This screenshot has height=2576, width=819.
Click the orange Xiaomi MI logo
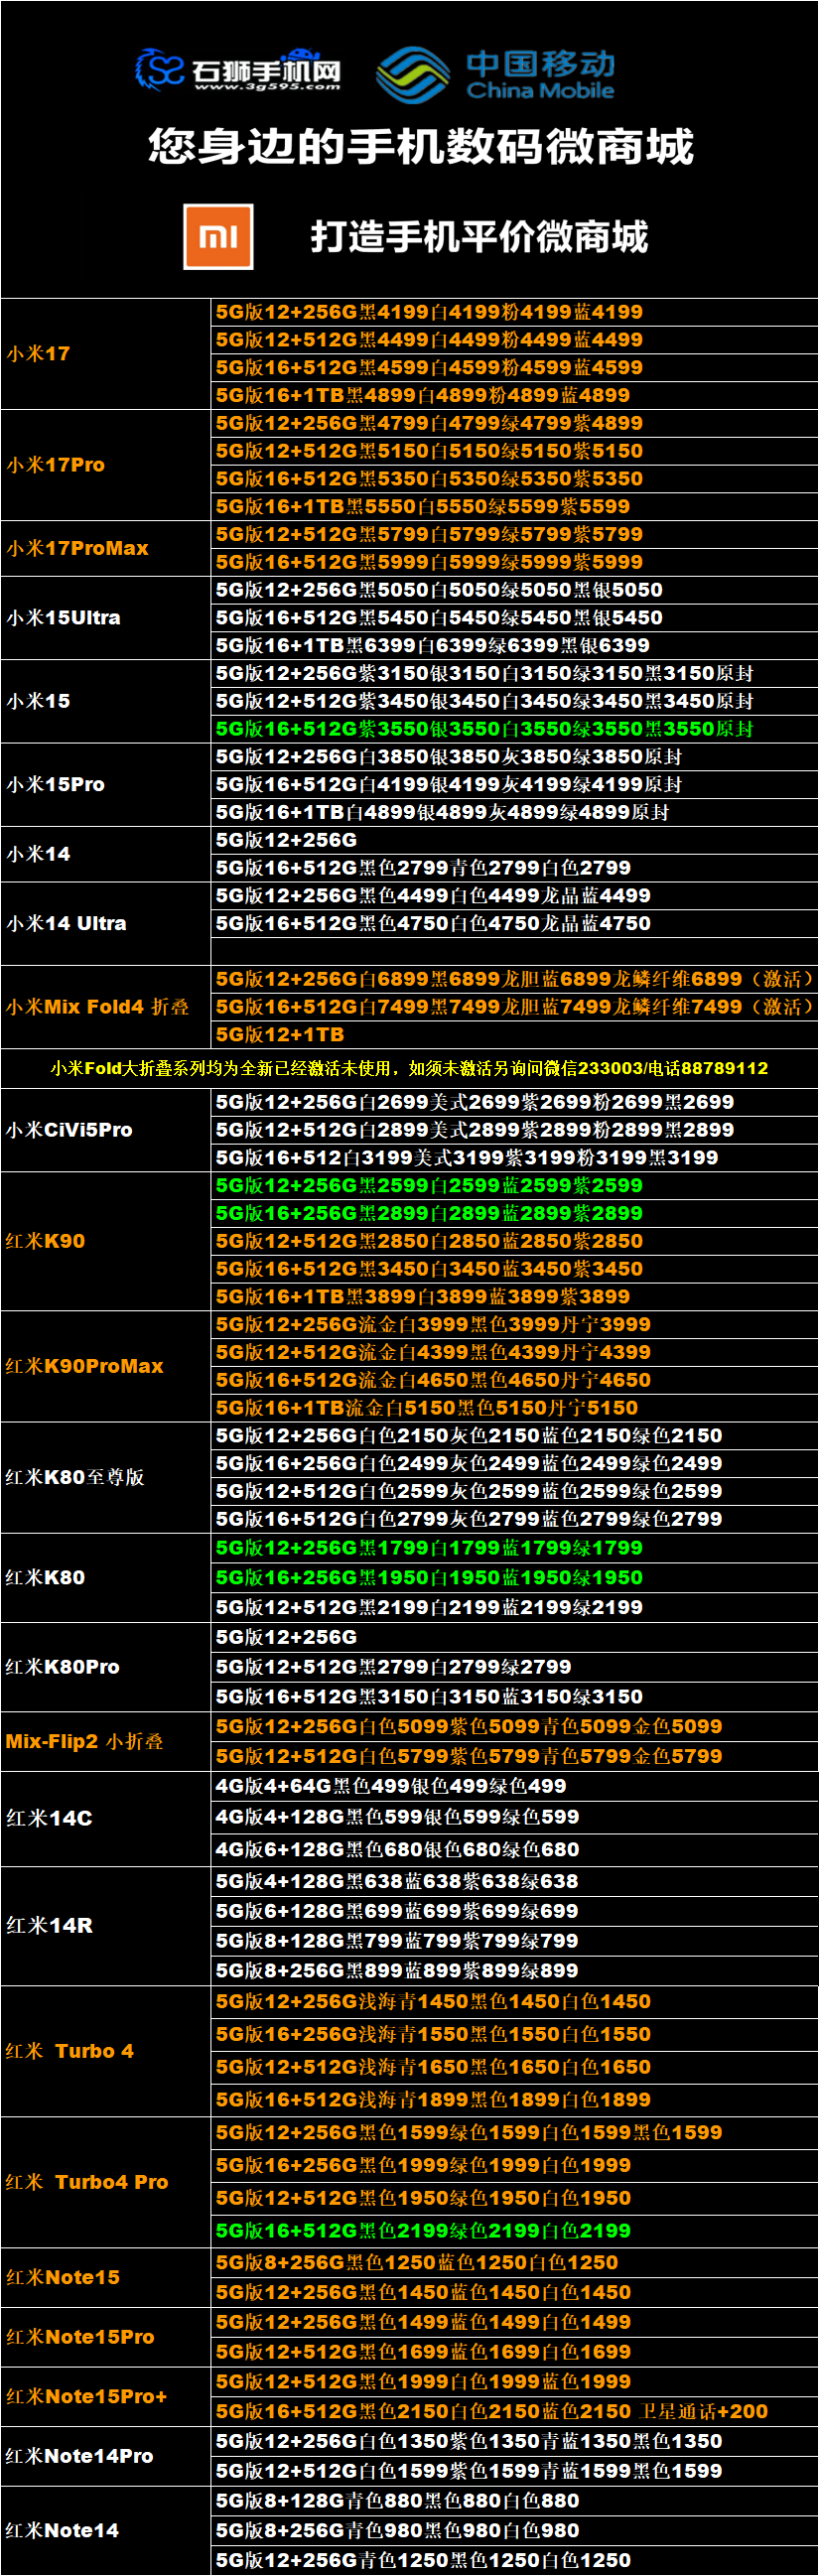tap(218, 237)
